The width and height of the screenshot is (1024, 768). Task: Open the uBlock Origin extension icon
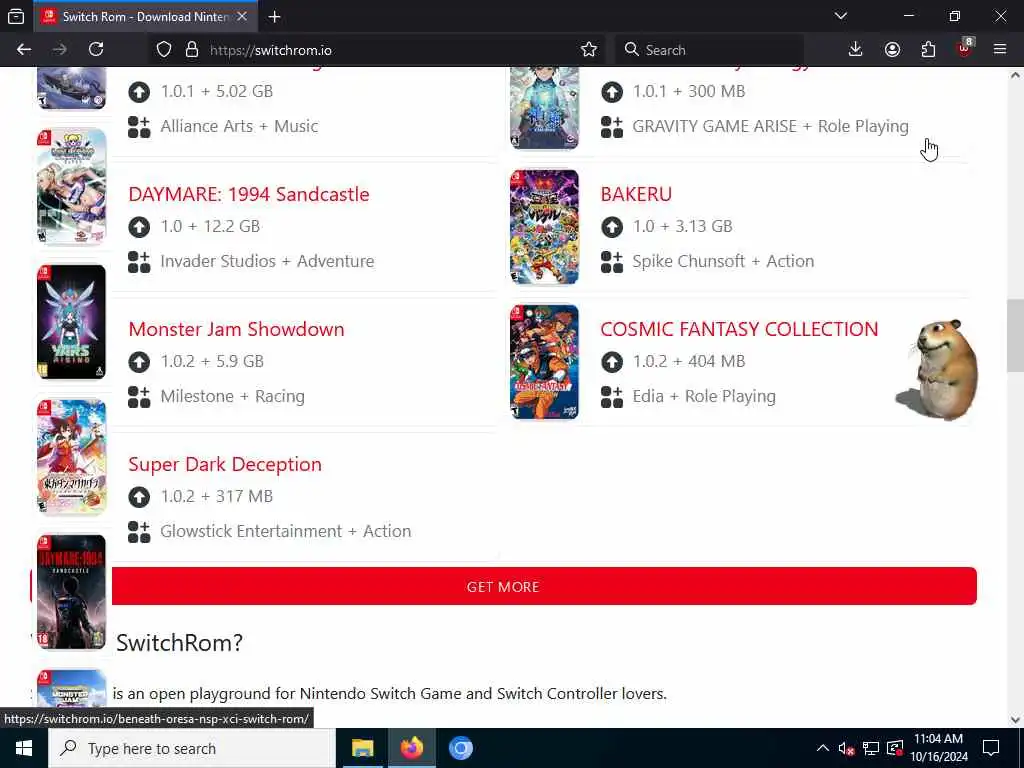[965, 49]
